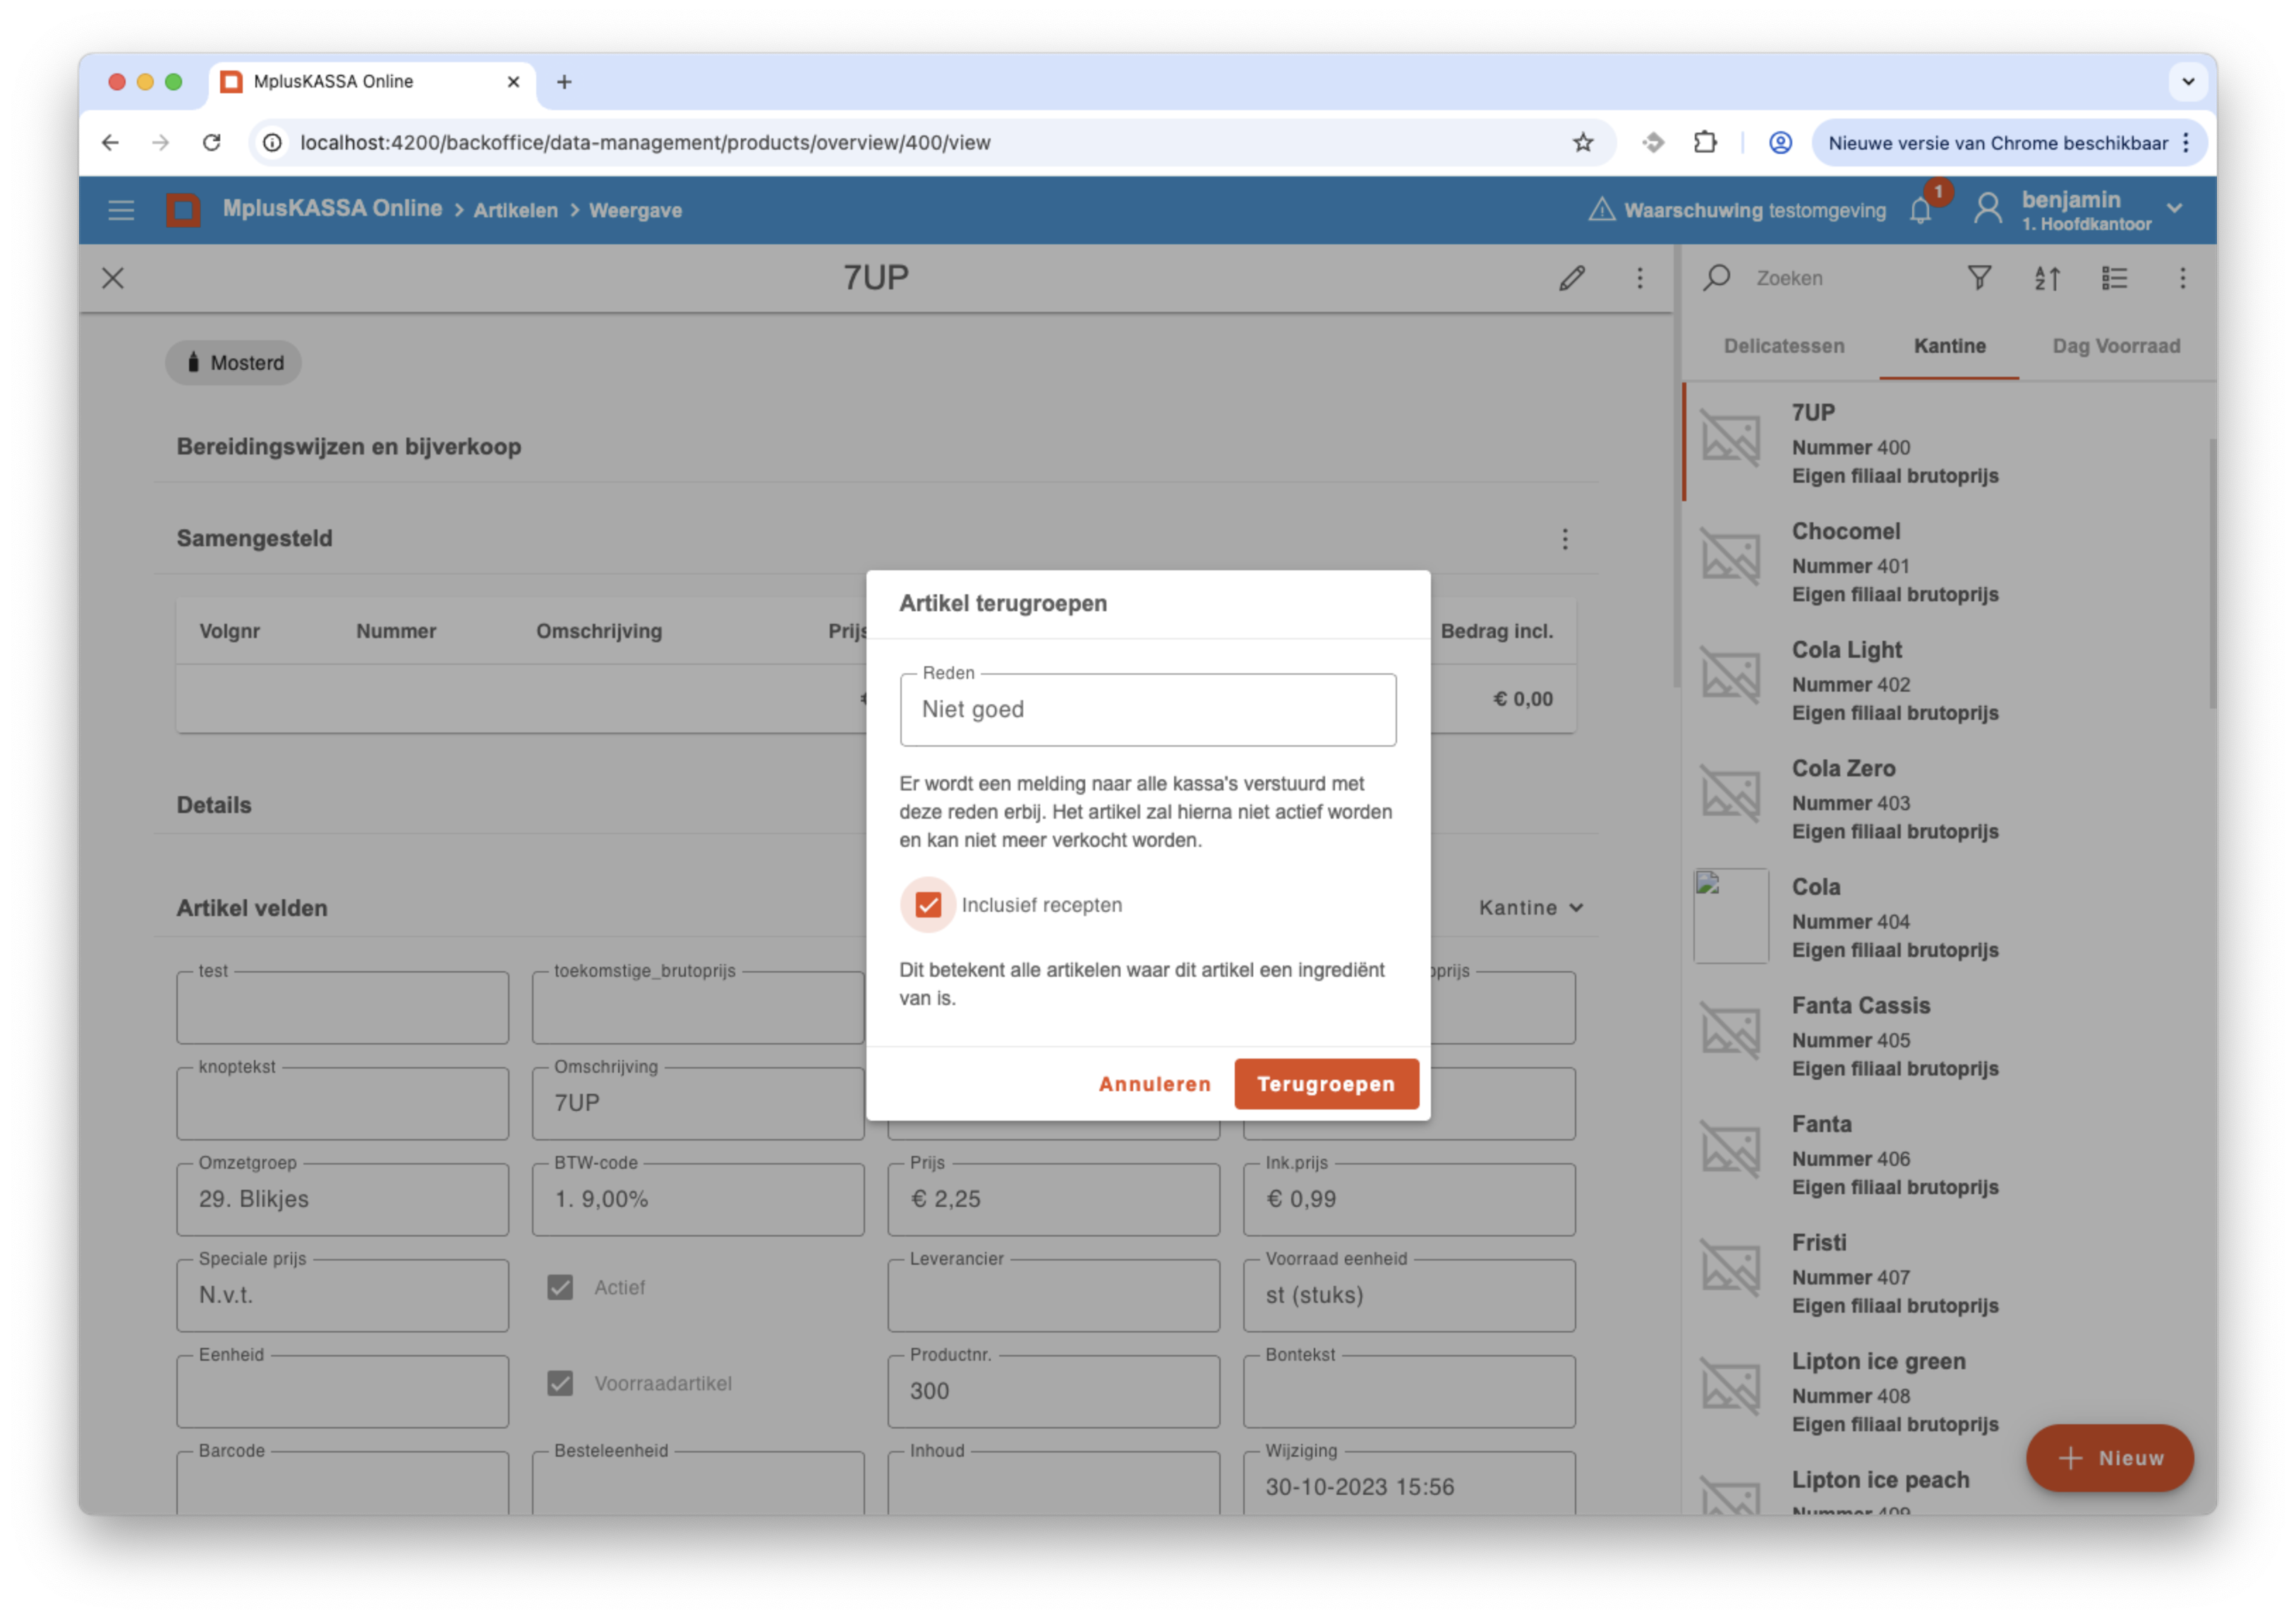Image resolution: width=2296 pixels, height=1619 pixels.
Task: Close the 7UP article view
Action: point(113,278)
